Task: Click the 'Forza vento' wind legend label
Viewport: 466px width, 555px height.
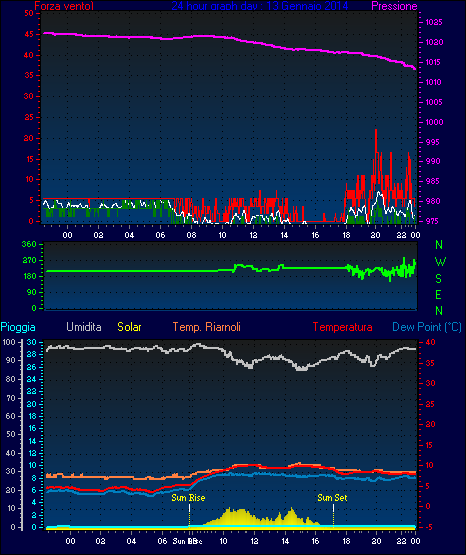Action: [x=64, y=6]
